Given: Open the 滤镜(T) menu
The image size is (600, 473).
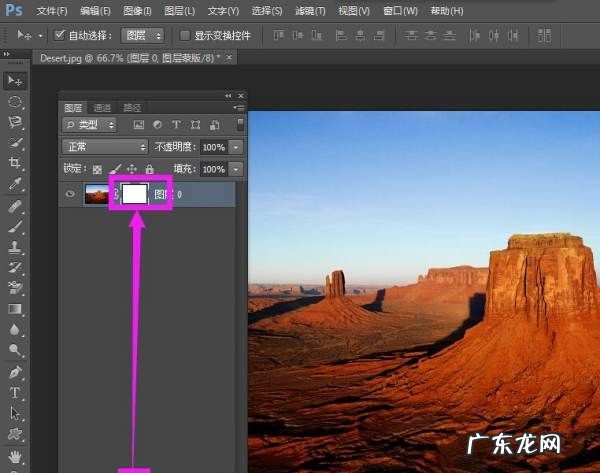Looking at the screenshot, I should tap(307, 10).
